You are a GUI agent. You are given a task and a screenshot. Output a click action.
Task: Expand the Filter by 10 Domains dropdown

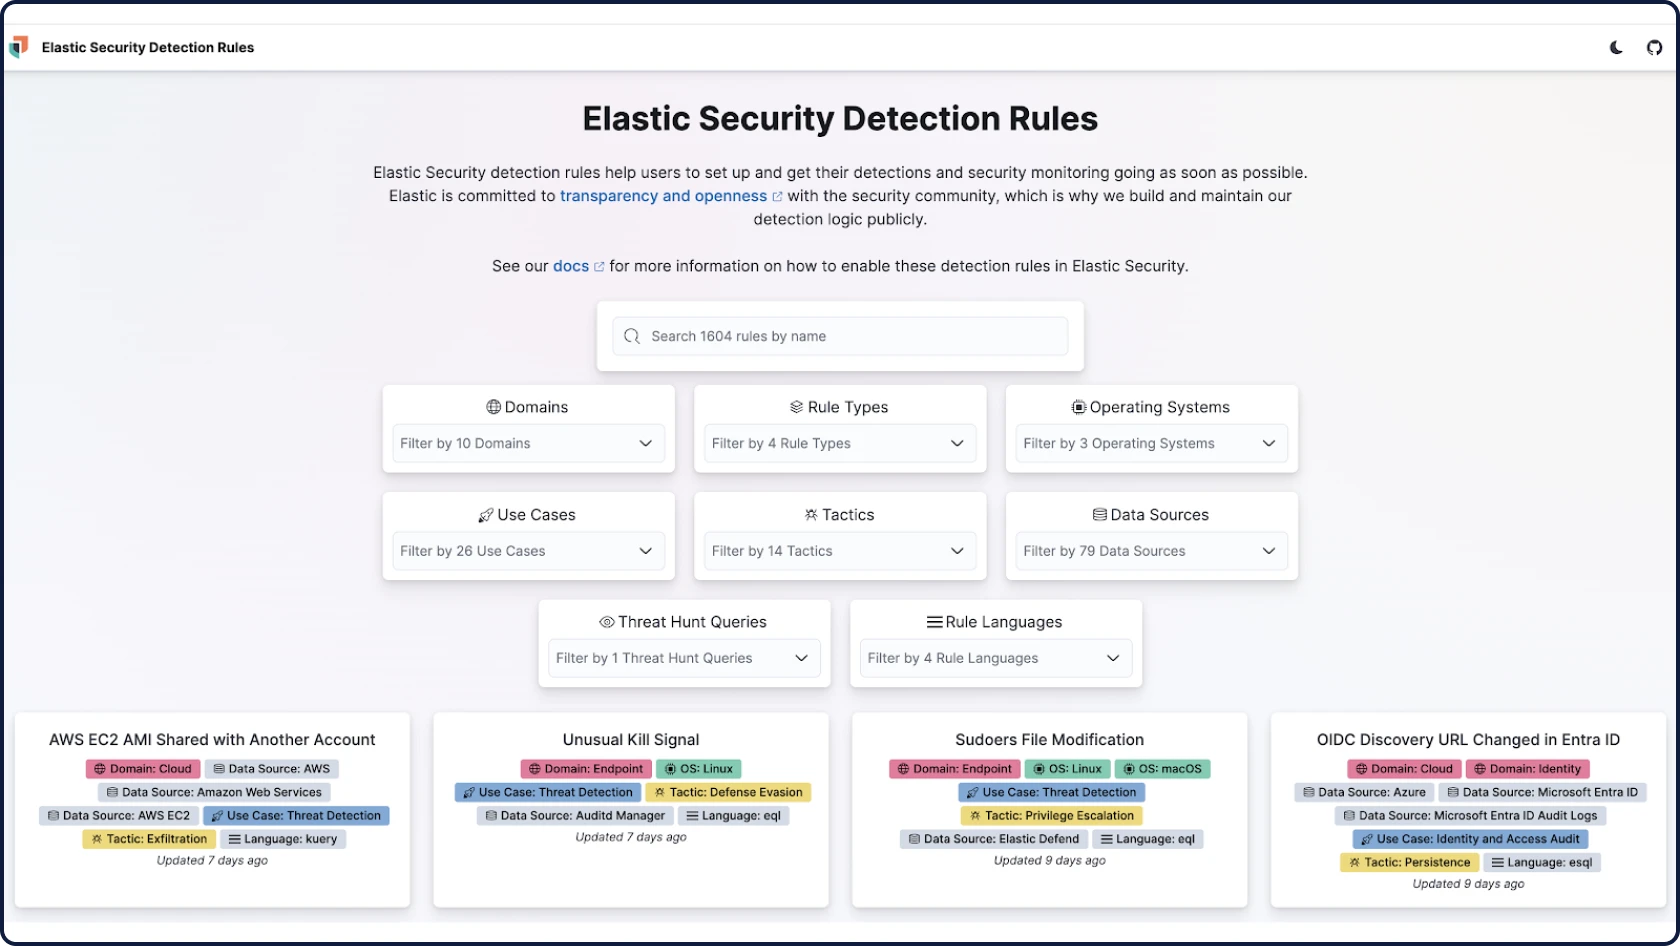tap(528, 443)
